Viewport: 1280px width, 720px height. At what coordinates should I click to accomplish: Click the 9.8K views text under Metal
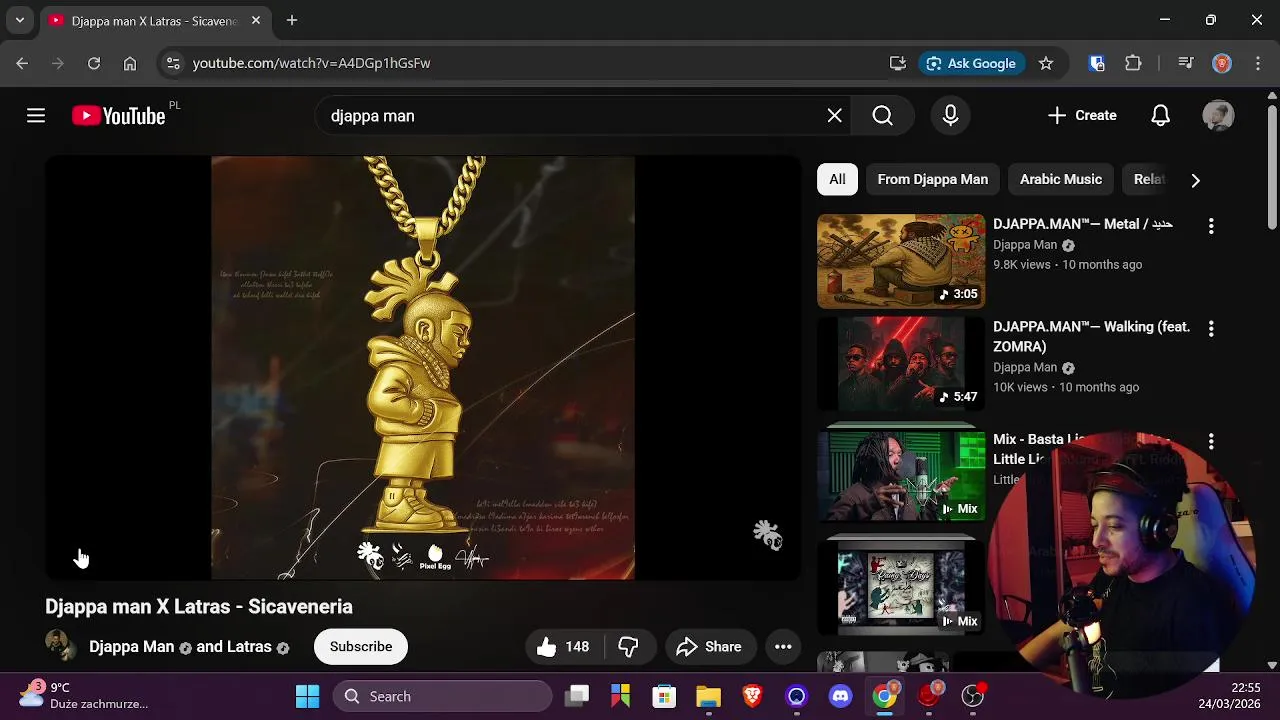(x=1023, y=265)
